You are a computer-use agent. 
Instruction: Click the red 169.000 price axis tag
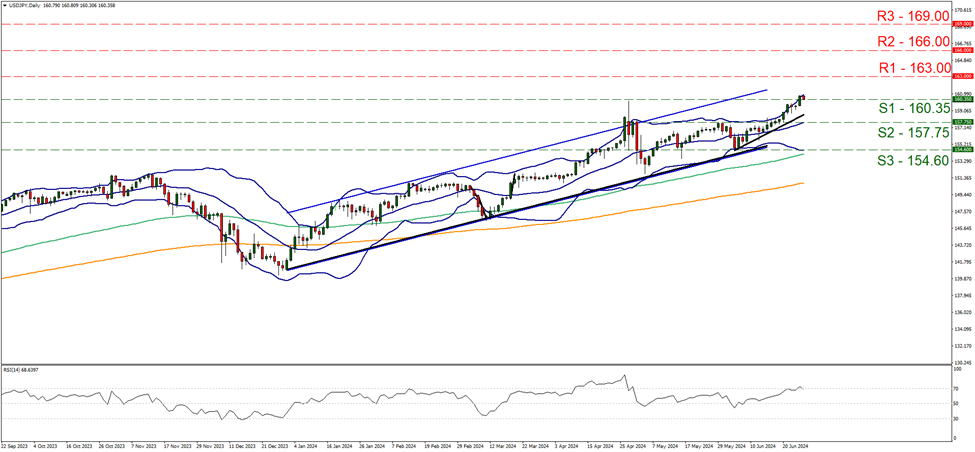click(963, 24)
